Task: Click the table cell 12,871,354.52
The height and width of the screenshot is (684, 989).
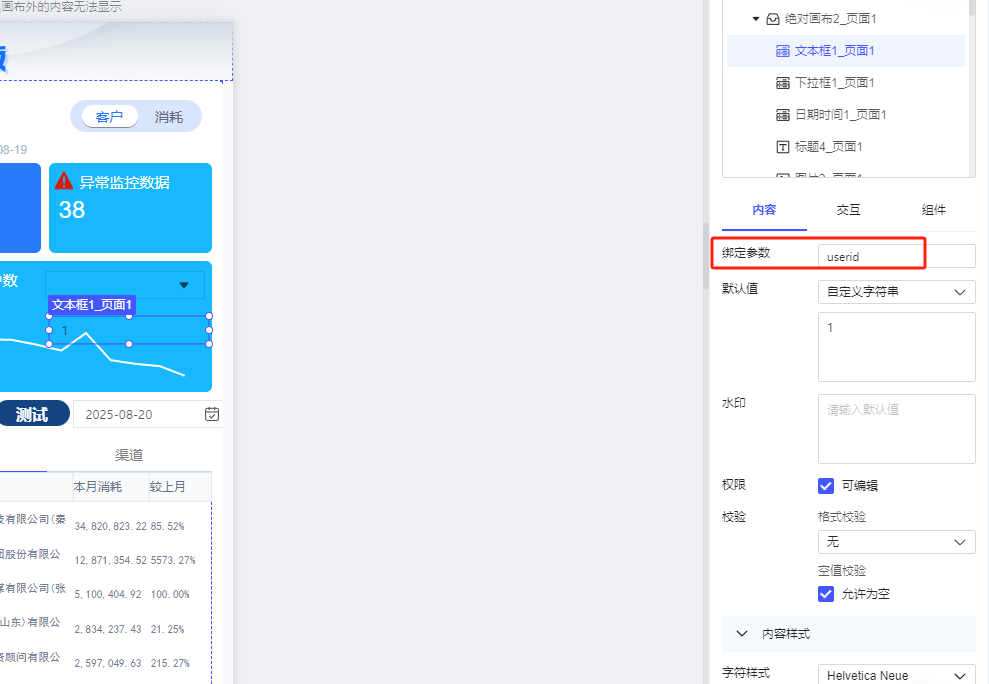Action: (110, 560)
